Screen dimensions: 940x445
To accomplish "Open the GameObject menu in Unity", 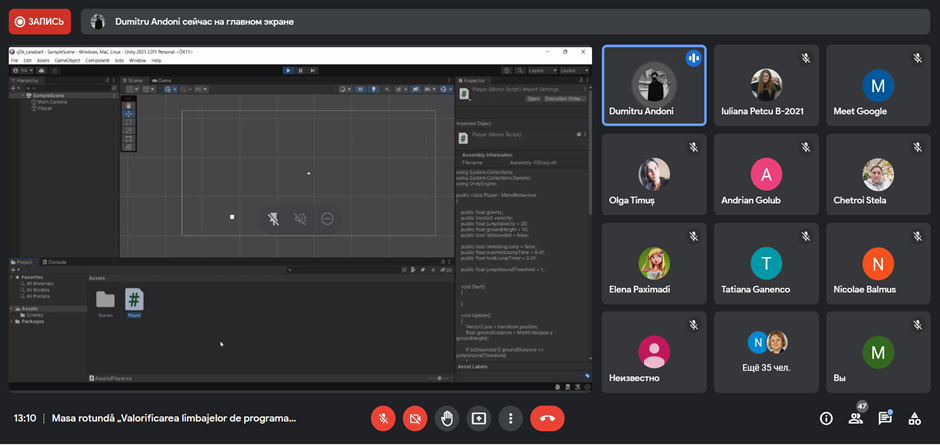I will tap(67, 60).
